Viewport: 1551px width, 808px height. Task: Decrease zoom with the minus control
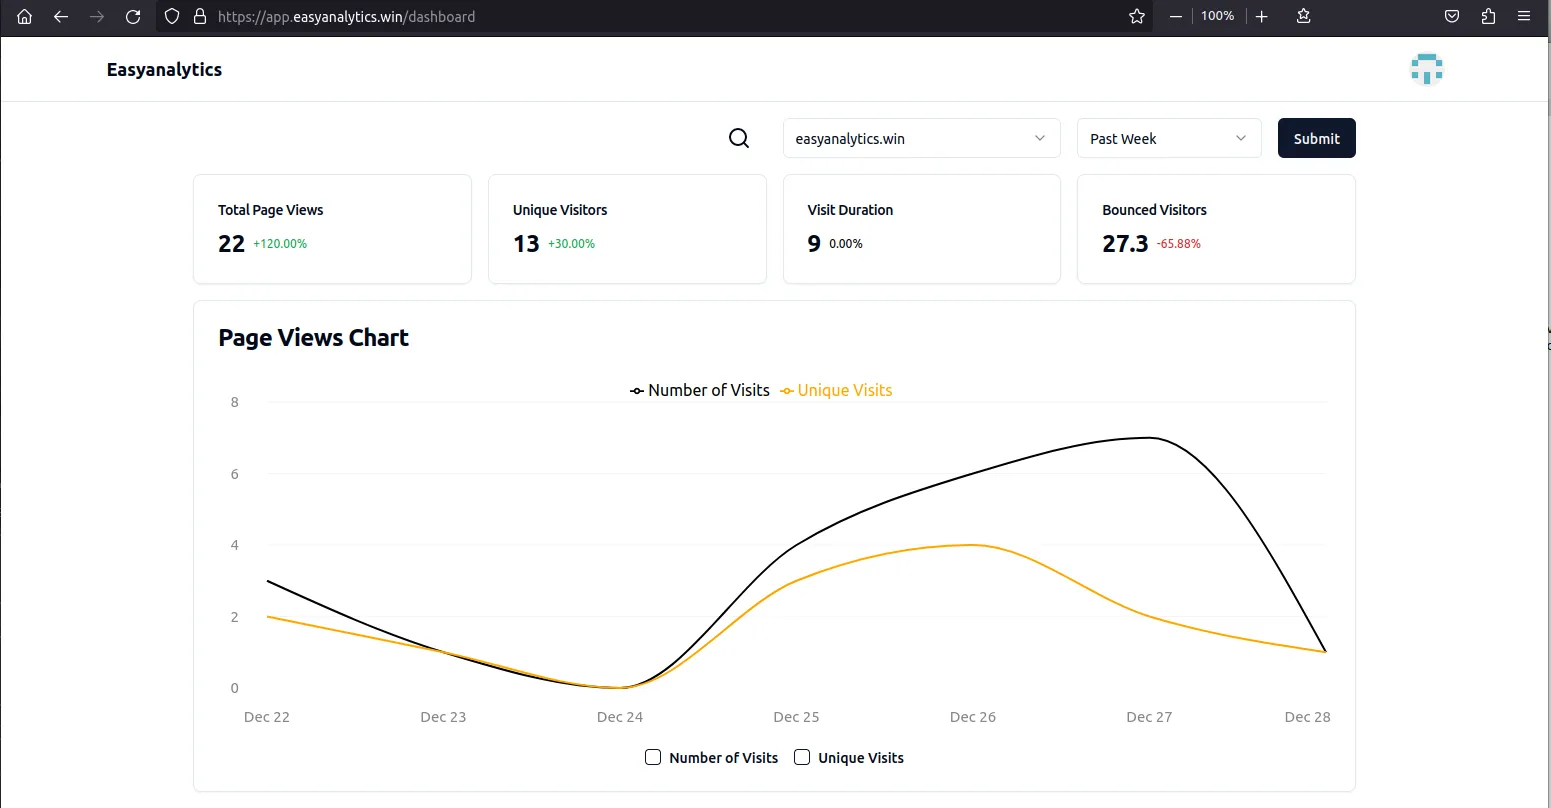click(1175, 16)
